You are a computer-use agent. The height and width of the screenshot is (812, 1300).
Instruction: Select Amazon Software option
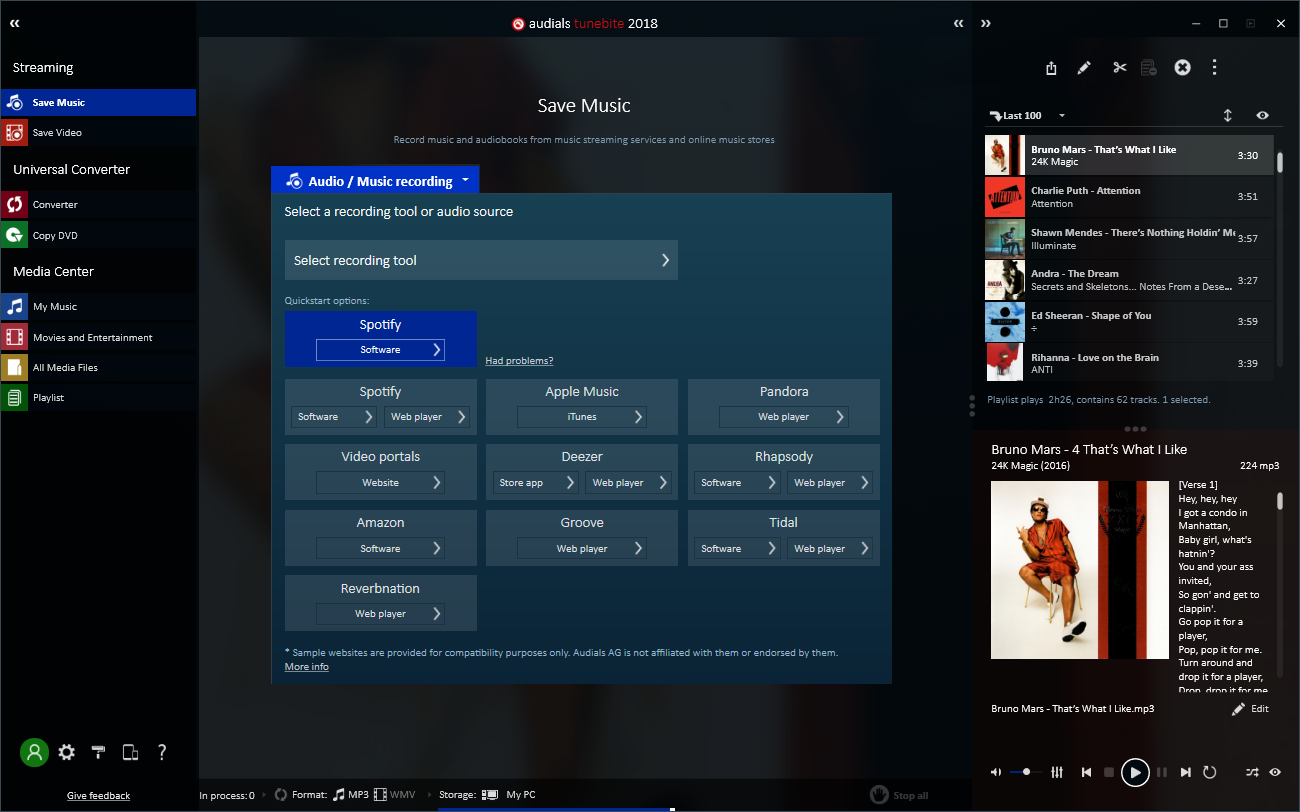[x=380, y=549]
